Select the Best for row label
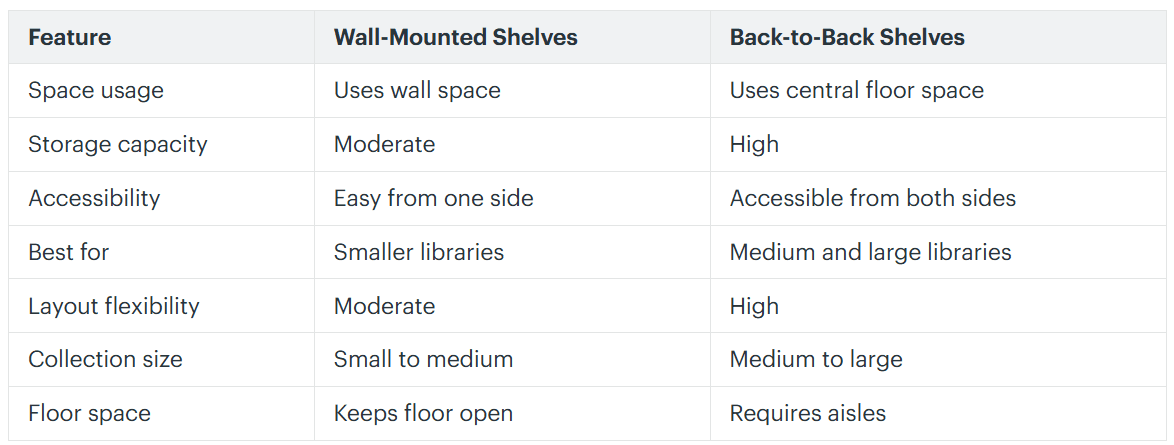The image size is (1174, 445). pyautogui.click(x=69, y=252)
